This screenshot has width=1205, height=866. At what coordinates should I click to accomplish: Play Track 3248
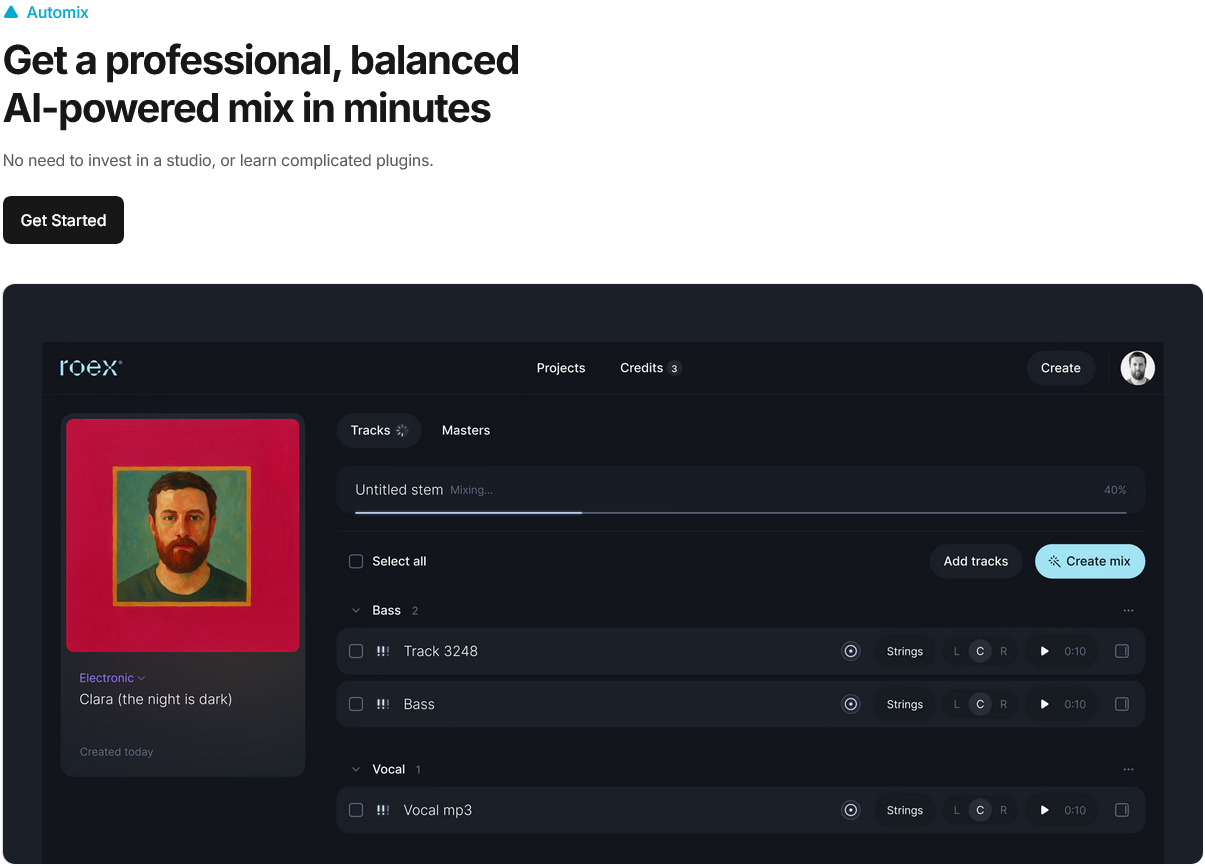1044,651
